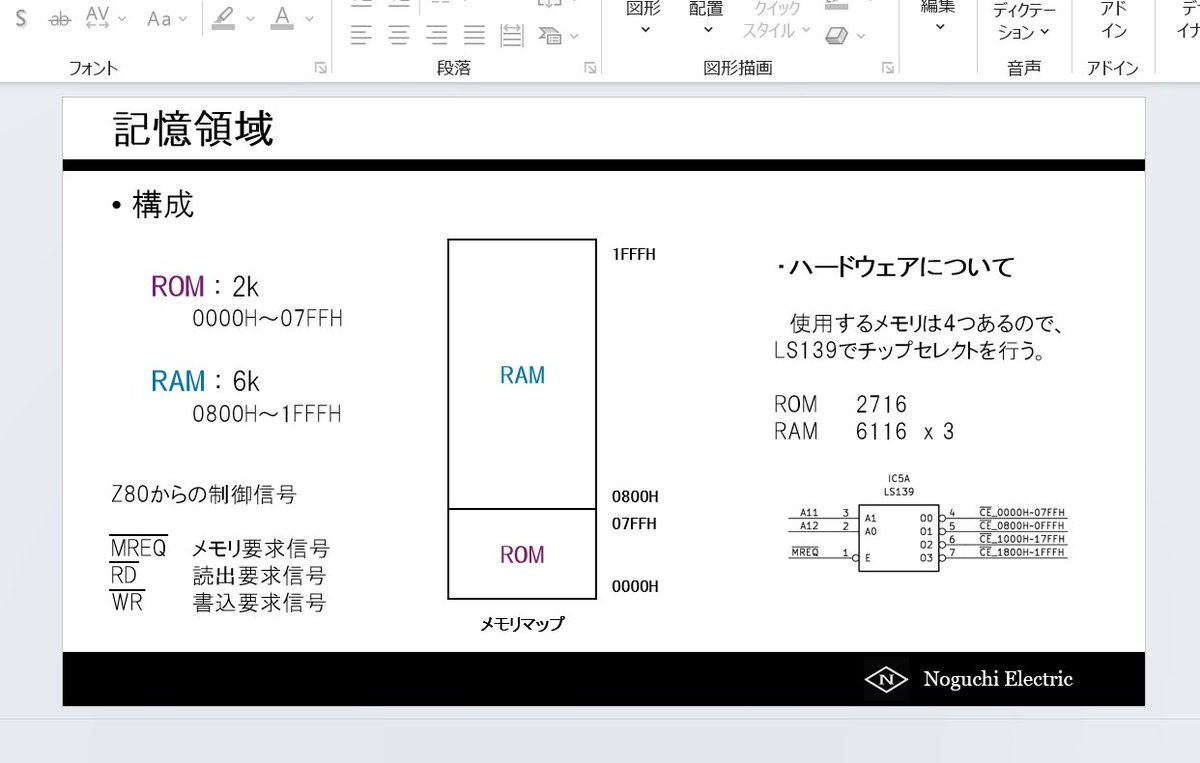
Task: Open クイックスタイル quick styles
Action: click(x=777, y=20)
